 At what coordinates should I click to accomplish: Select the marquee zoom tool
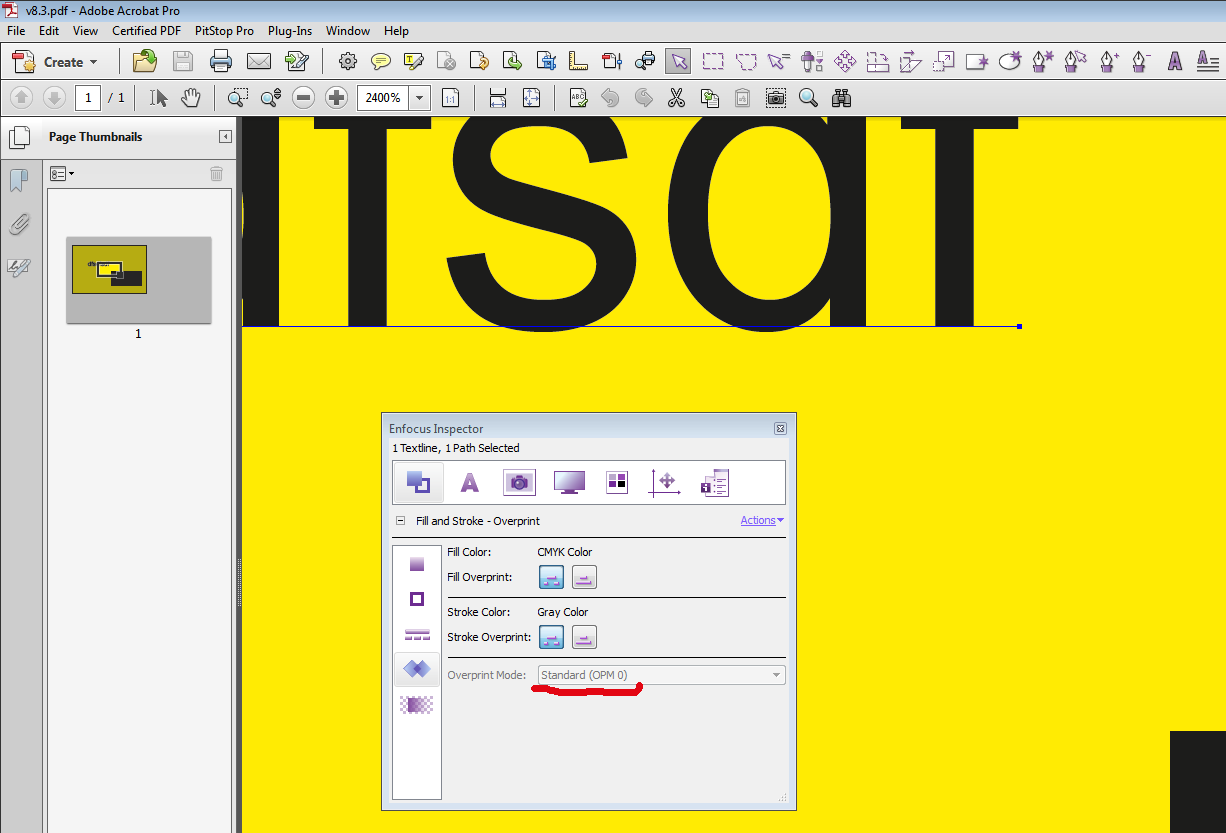[x=237, y=98]
